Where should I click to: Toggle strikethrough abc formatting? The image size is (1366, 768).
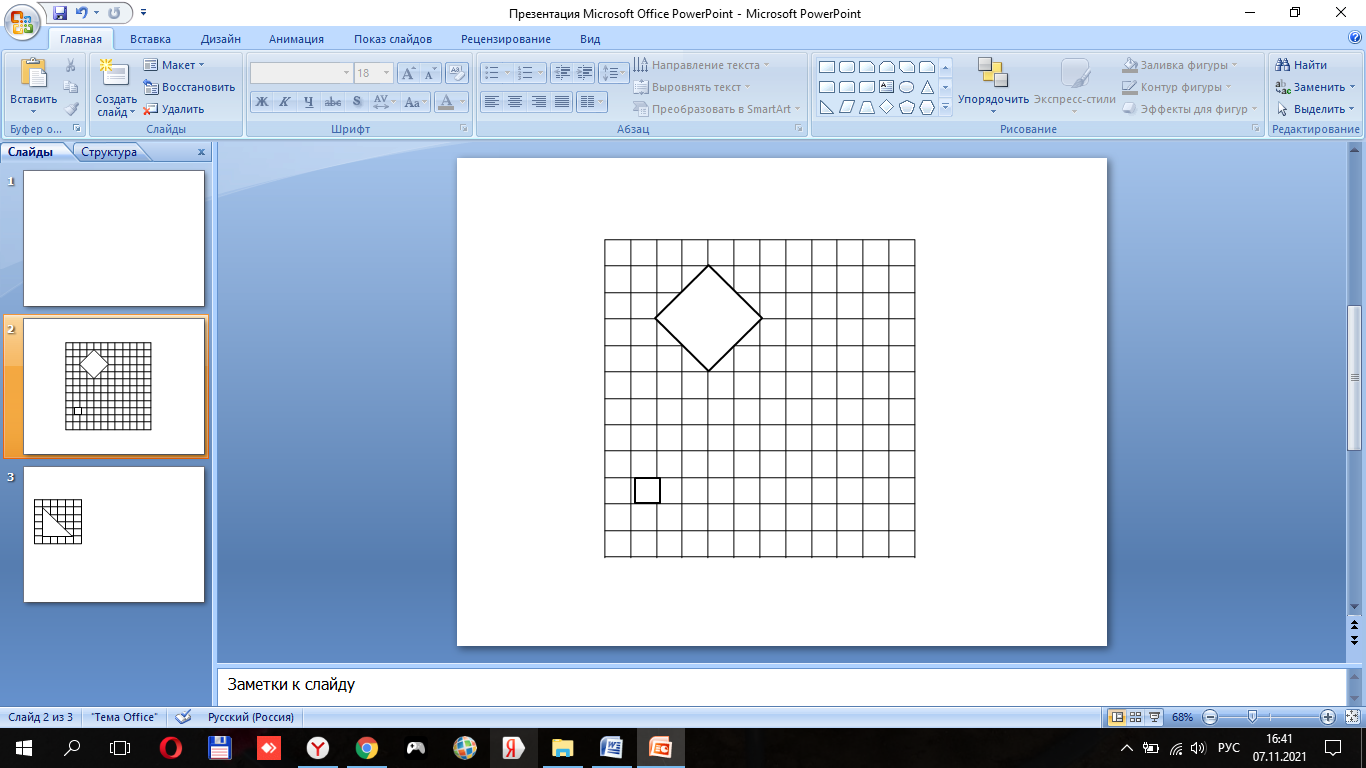click(333, 102)
